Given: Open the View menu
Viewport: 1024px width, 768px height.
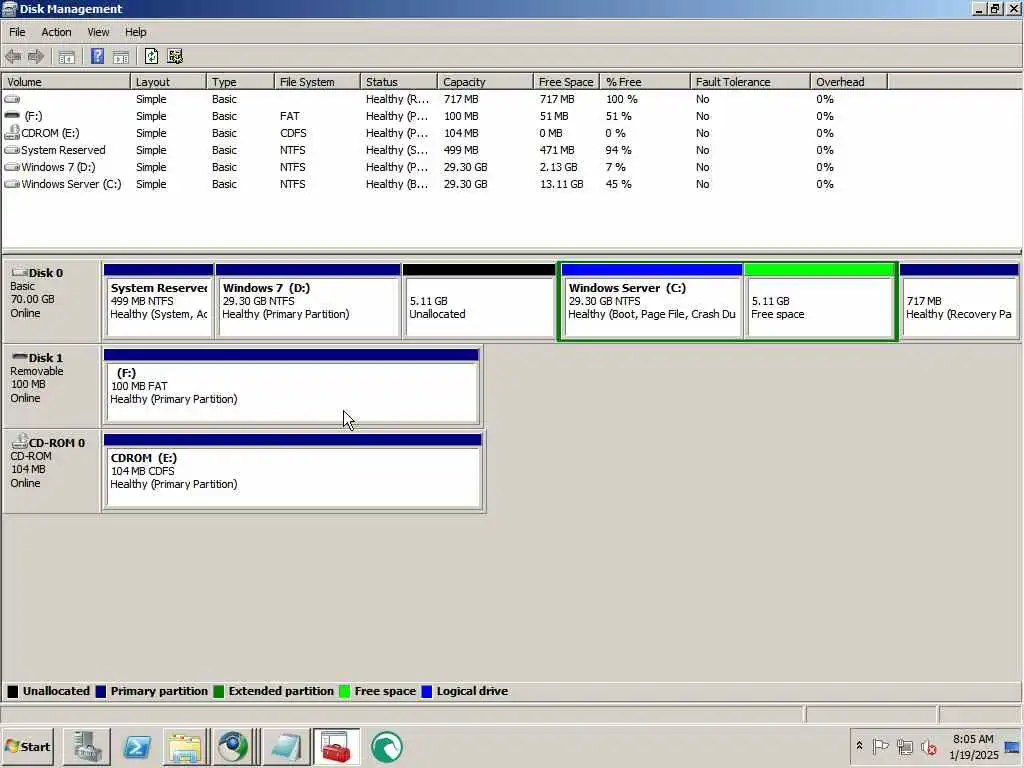Looking at the screenshot, I should click(x=99, y=32).
